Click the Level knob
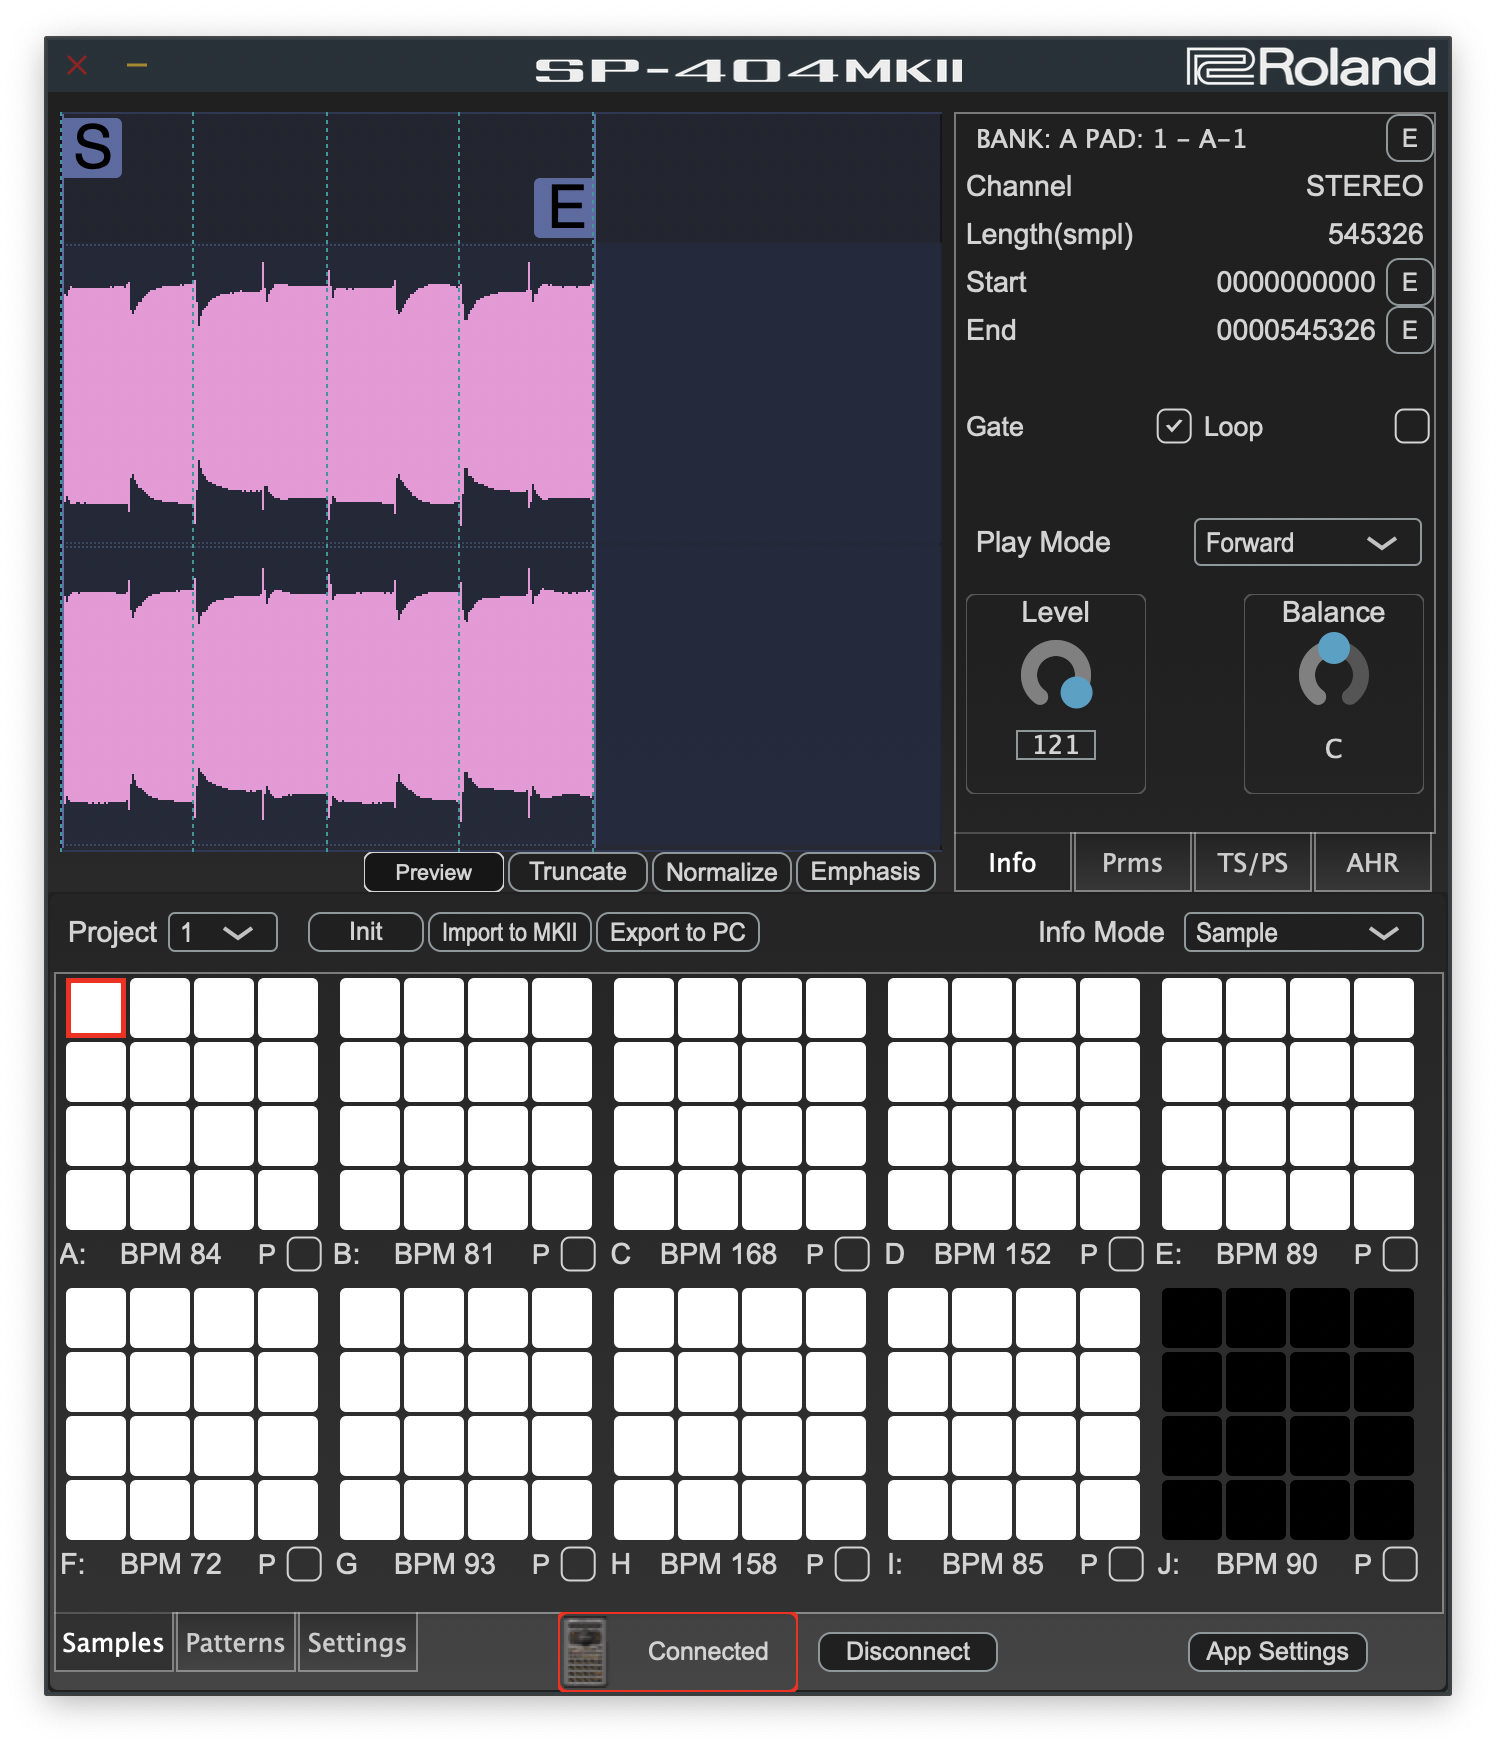The image size is (1496, 1748). point(1056,676)
